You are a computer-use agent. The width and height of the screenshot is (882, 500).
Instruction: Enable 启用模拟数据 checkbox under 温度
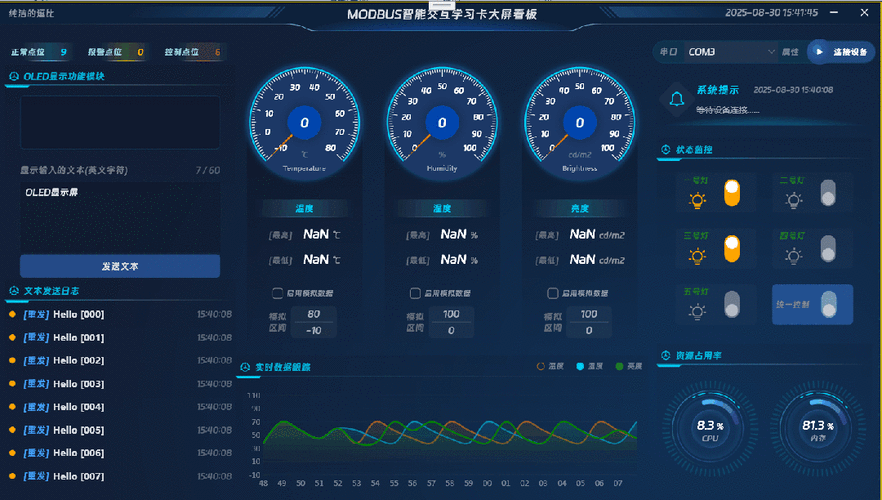tap(277, 293)
